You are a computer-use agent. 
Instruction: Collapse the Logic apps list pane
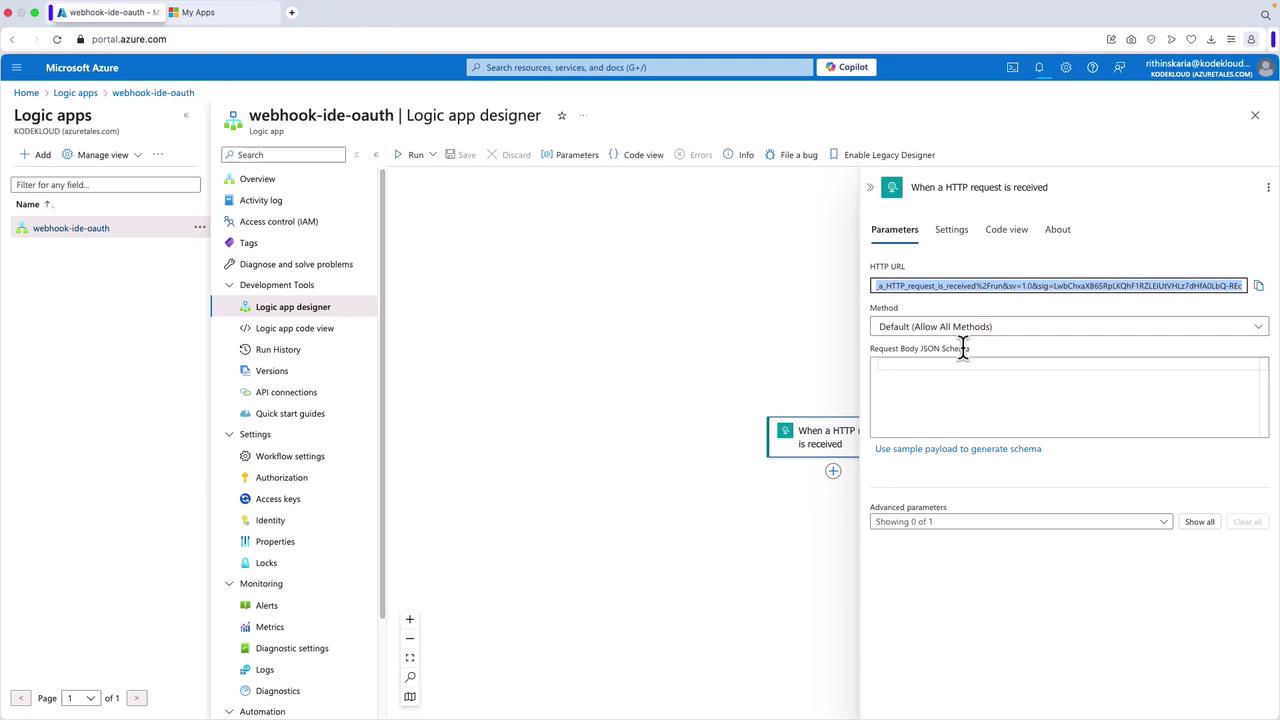click(186, 115)
